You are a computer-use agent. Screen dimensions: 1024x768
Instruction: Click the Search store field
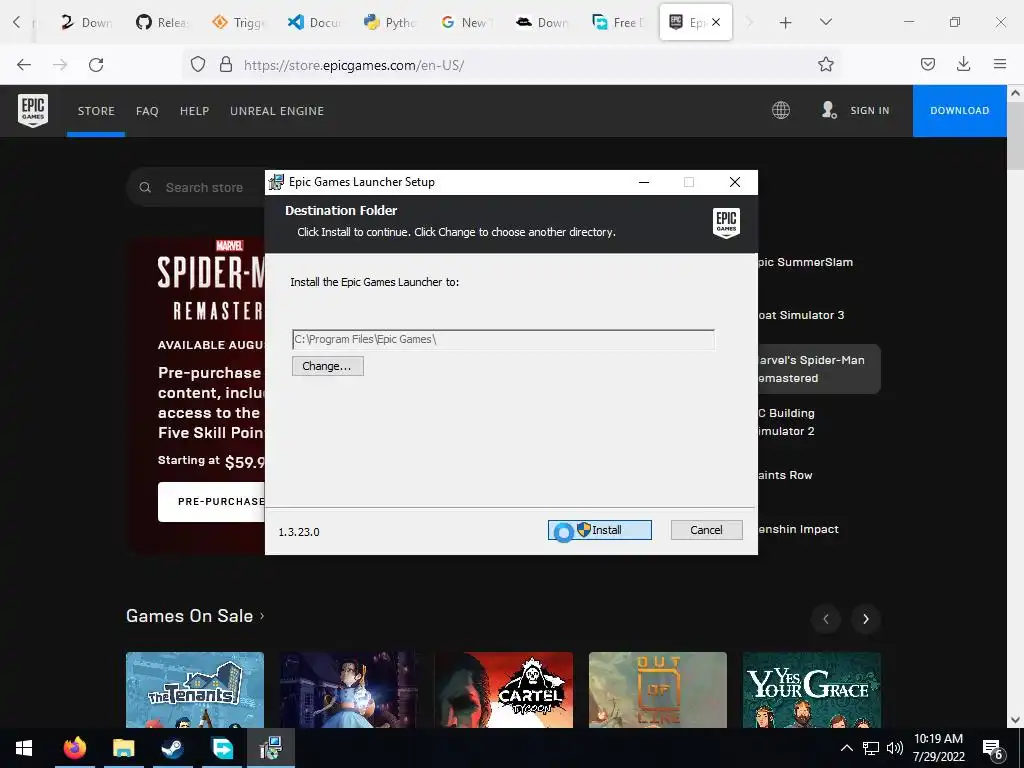(x=204, y=187)
